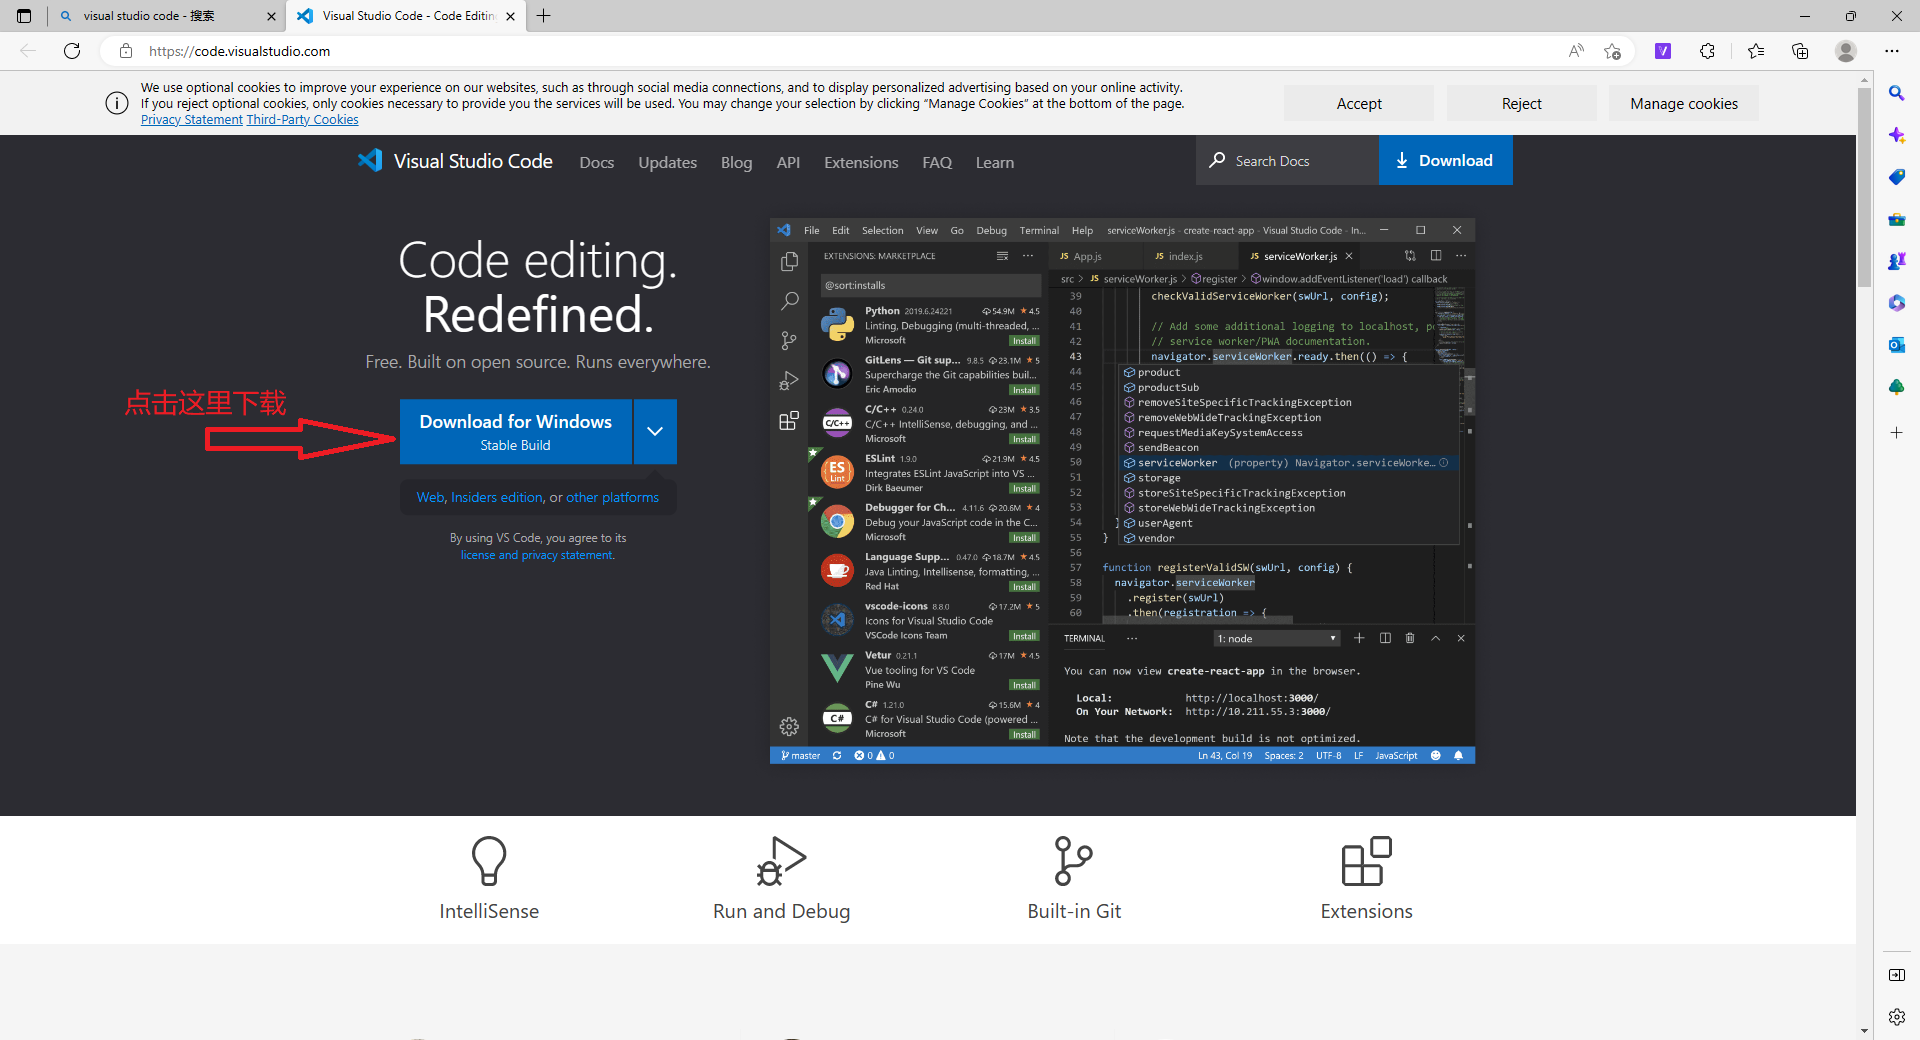Viewport: 1920px width, 1040px height.
Task: Open Manage cookies
Action: 1684,104
